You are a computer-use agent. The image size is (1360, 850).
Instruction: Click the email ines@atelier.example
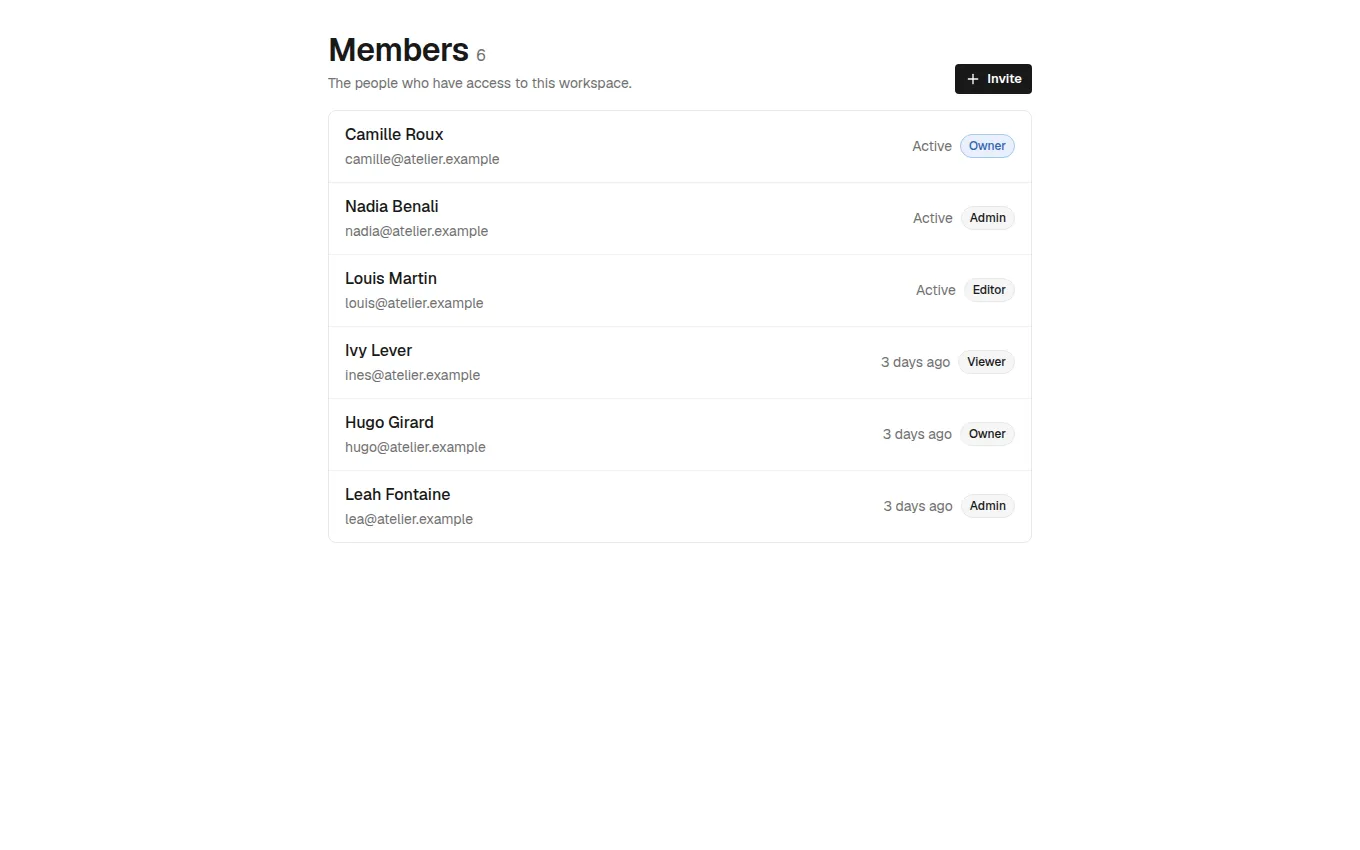pyautogui.click(x=412, y=375)
